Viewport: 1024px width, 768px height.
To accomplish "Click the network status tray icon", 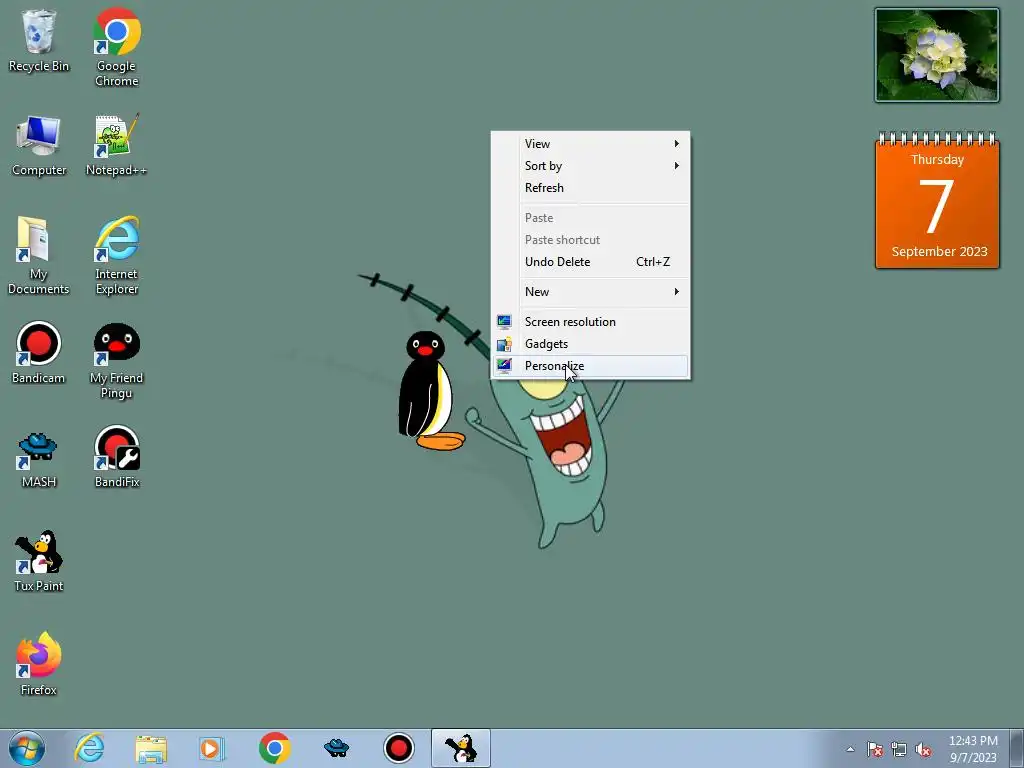I will pyautogui.click(x=899, y=749).
